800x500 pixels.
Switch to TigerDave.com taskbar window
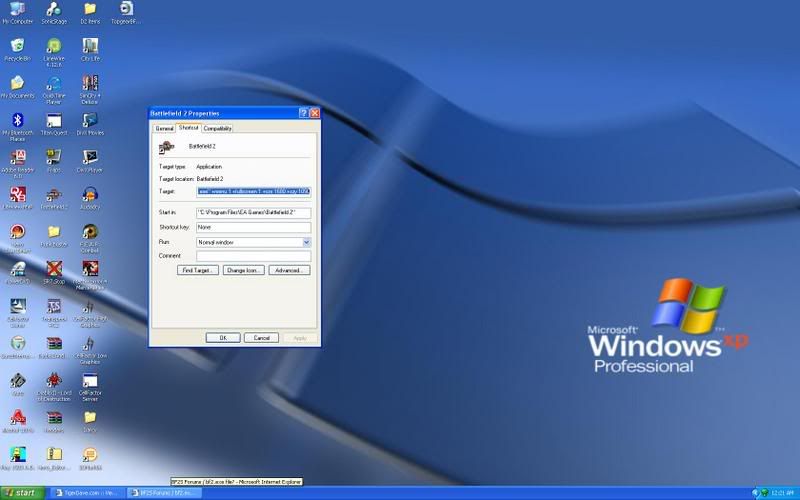(86, 493)
